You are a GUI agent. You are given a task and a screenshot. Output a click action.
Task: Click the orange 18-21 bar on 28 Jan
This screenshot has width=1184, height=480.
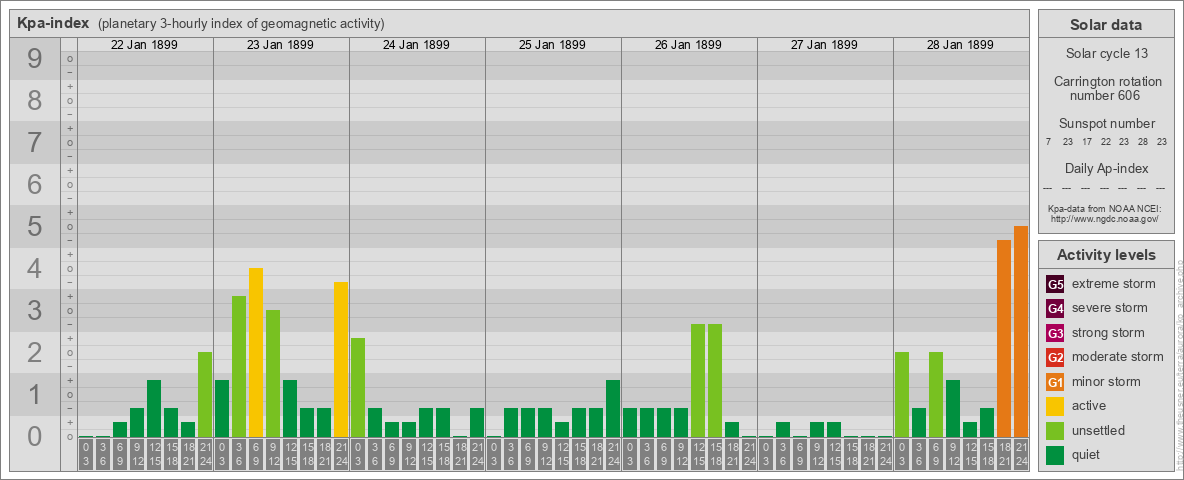pyautogui.click(x=1004, y=338)
